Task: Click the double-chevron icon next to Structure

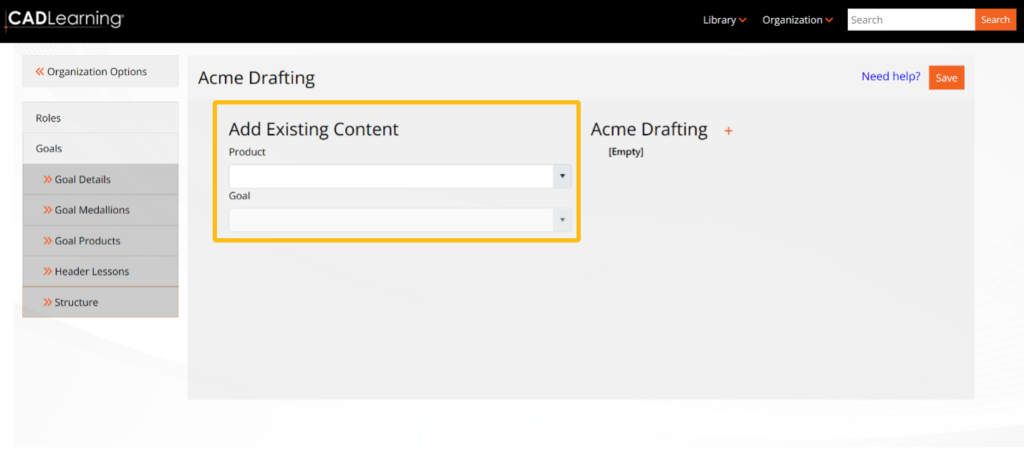Action: click(47, 302)
